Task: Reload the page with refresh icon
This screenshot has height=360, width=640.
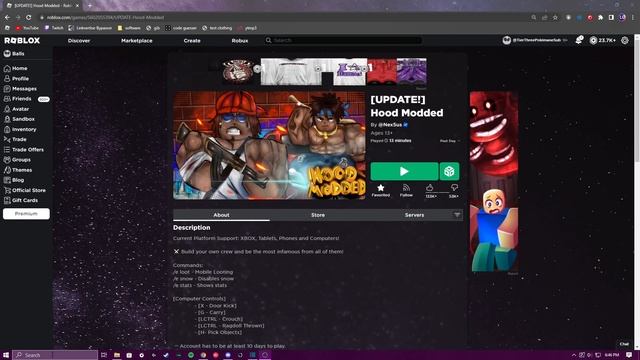Action: tap(29, 18)
